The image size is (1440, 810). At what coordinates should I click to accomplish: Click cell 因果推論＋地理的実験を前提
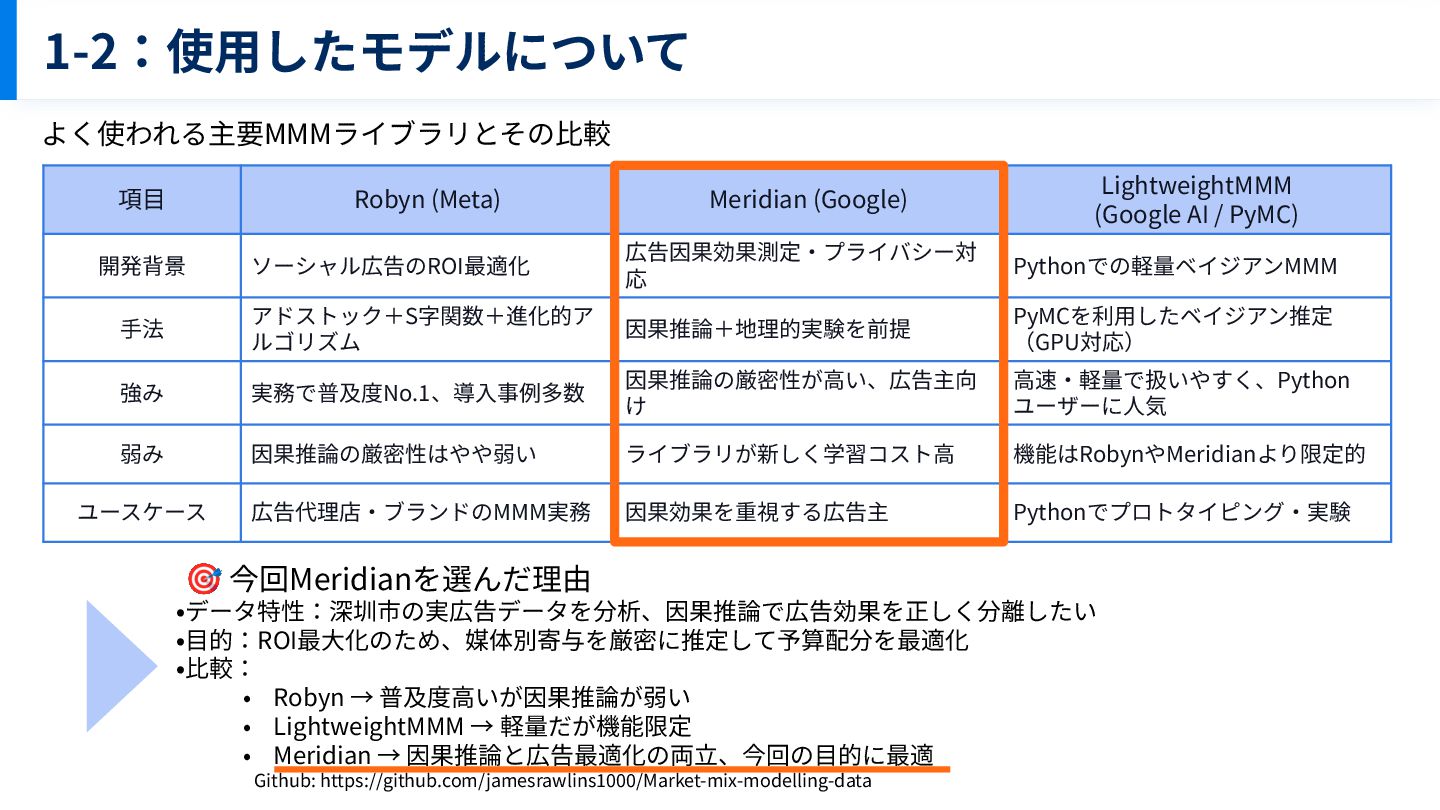(x=808, y=329)
